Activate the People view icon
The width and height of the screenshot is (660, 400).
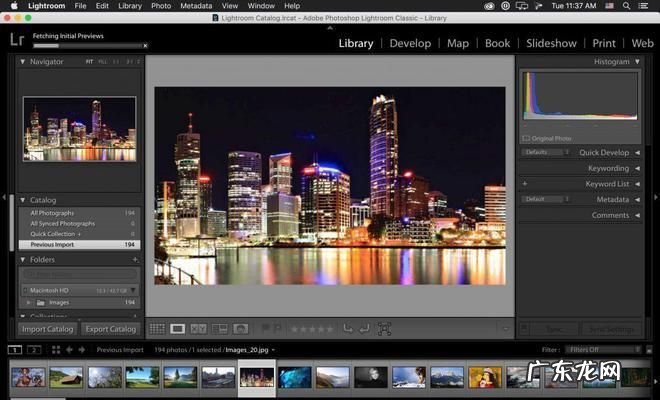click(x=241, y=328)
